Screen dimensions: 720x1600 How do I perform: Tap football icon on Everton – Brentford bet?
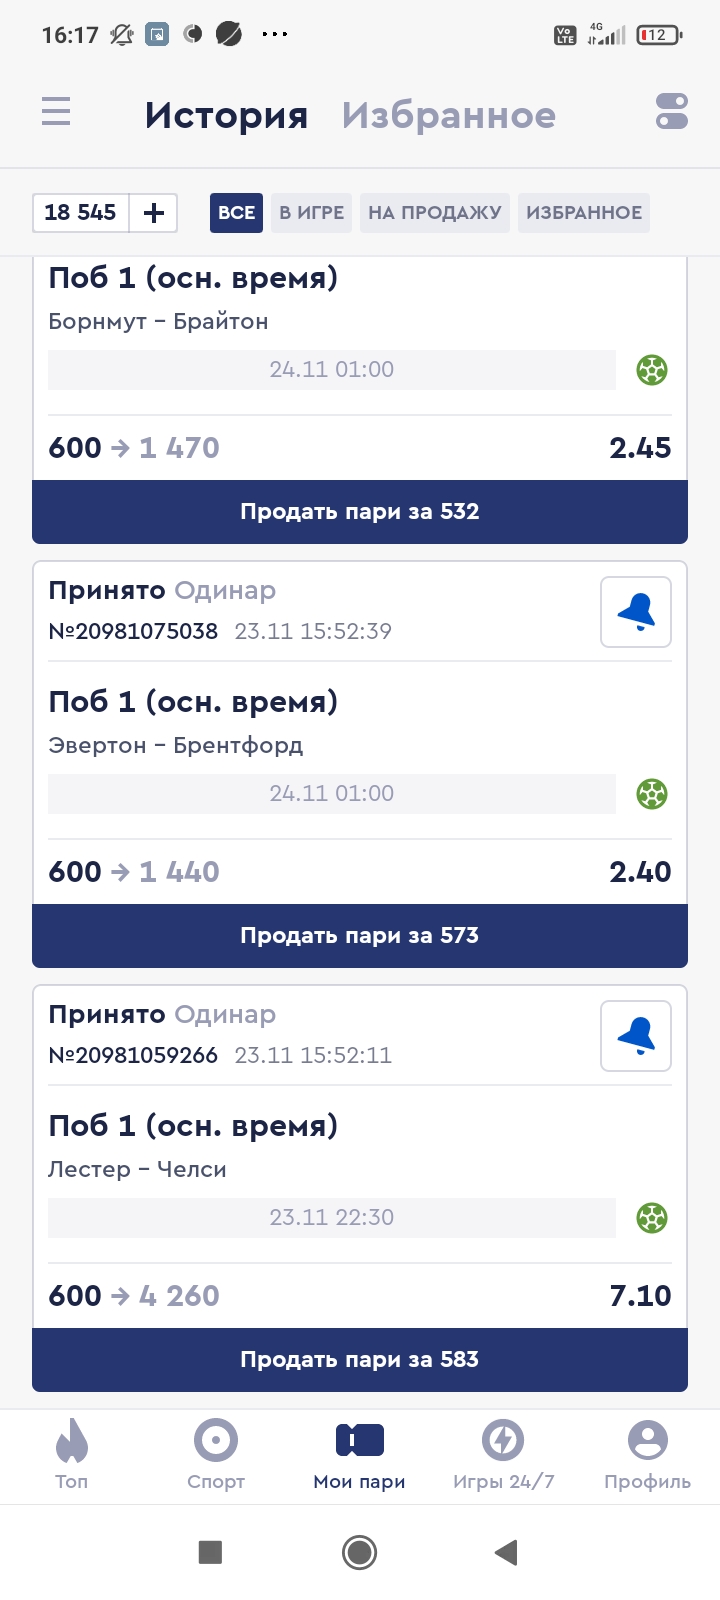[x=652, y=794]
